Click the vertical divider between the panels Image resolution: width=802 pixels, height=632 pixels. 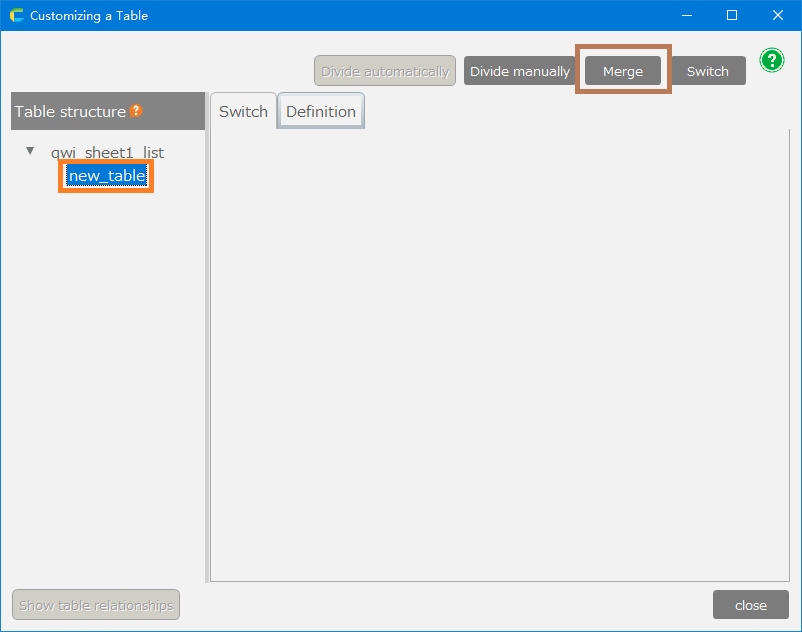[207, 340]
